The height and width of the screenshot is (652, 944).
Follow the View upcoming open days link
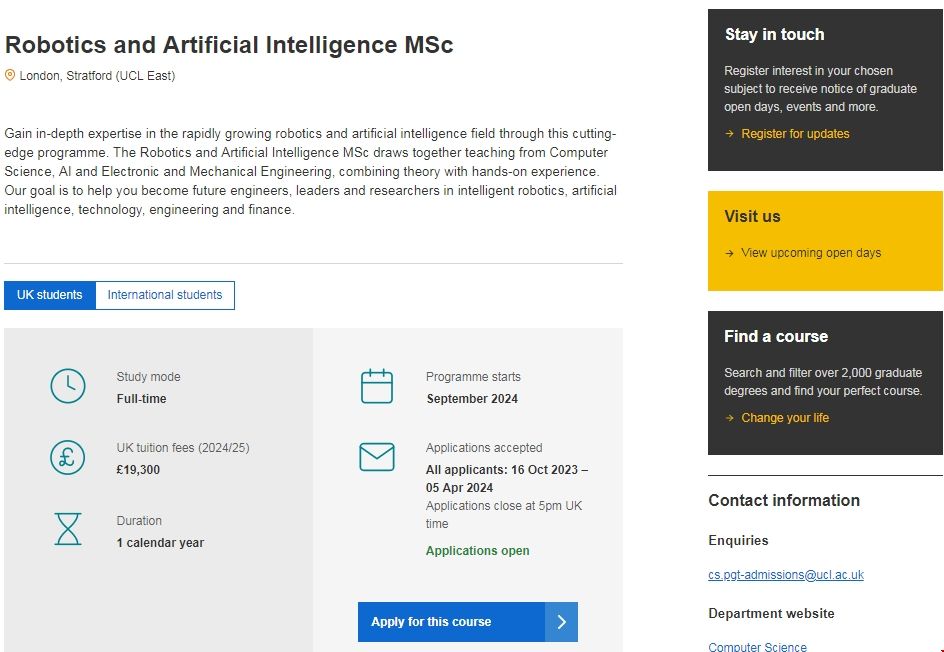pos(811,253)
